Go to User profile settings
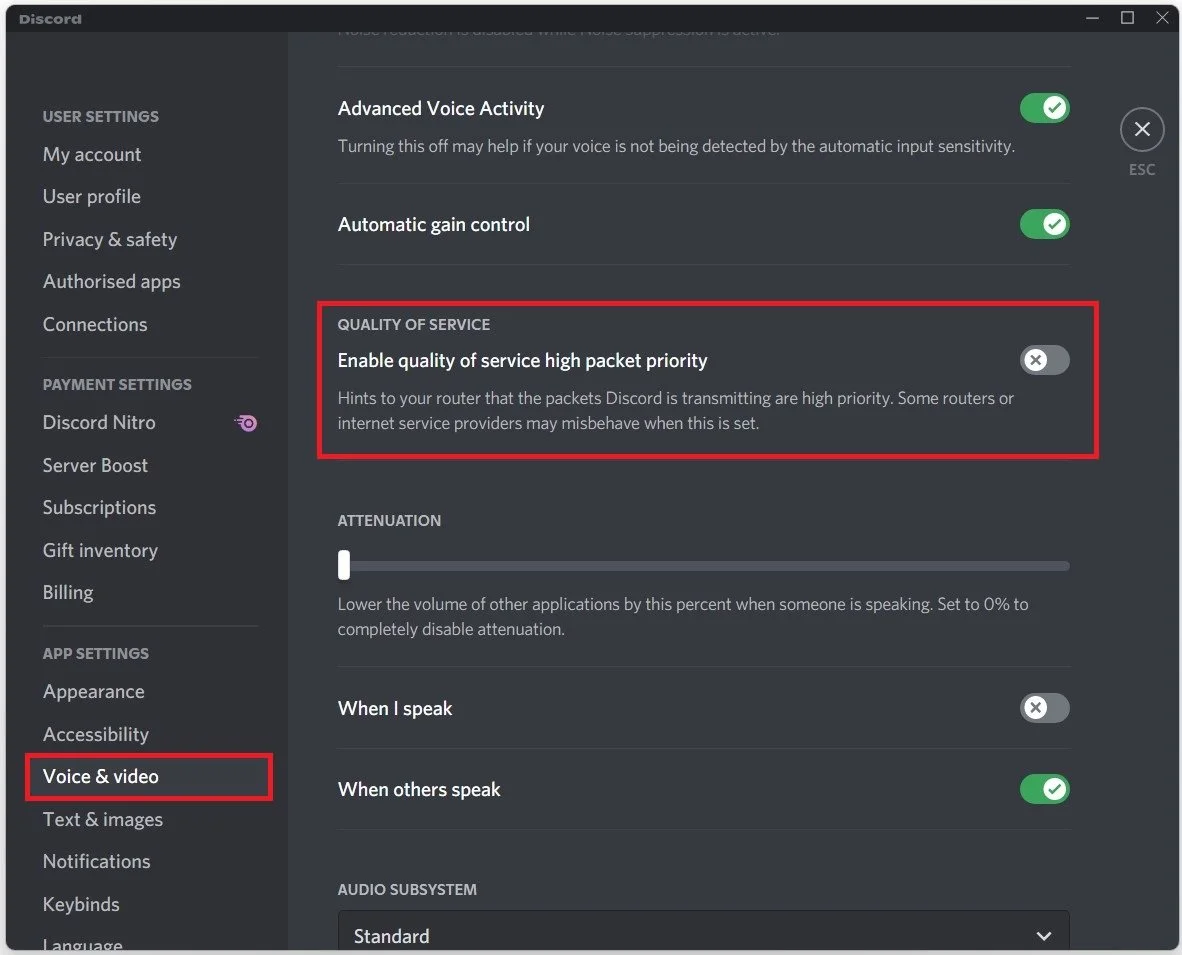This screenshot has width=1182, height=955. pyautogui.click(x=92, y=197)
